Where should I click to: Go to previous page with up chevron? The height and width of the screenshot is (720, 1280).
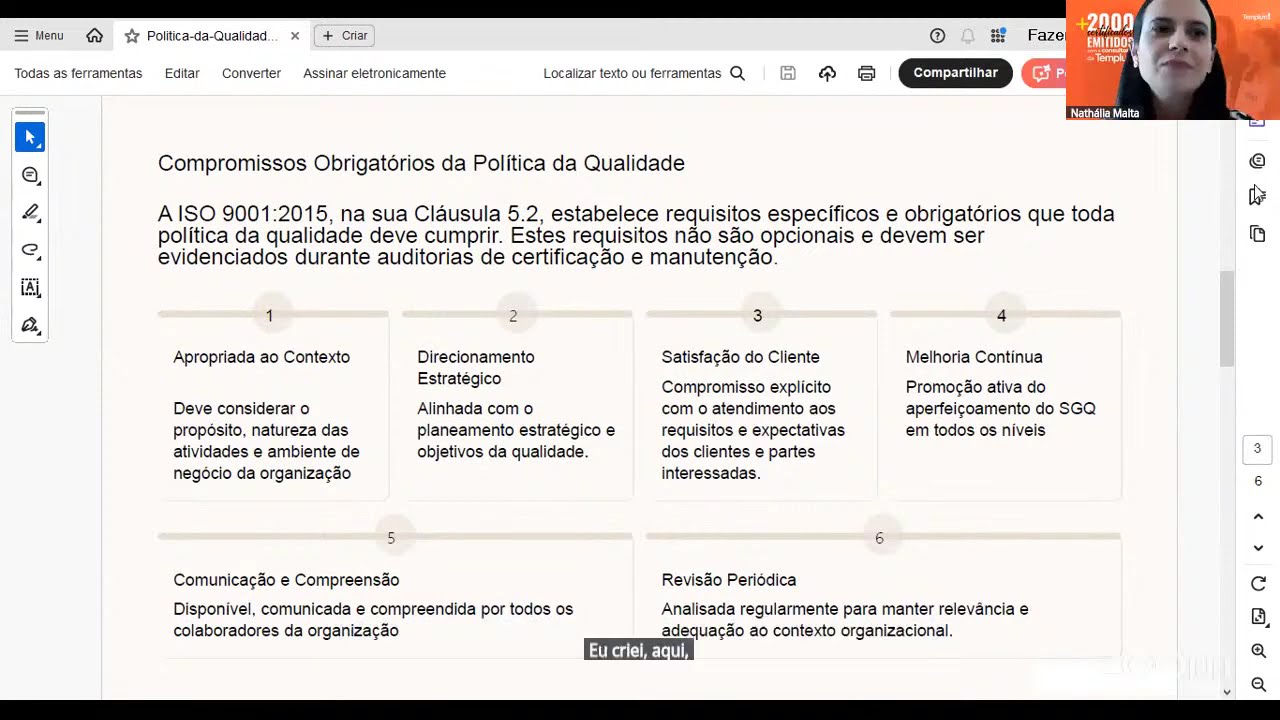(x=1258, y=516)
